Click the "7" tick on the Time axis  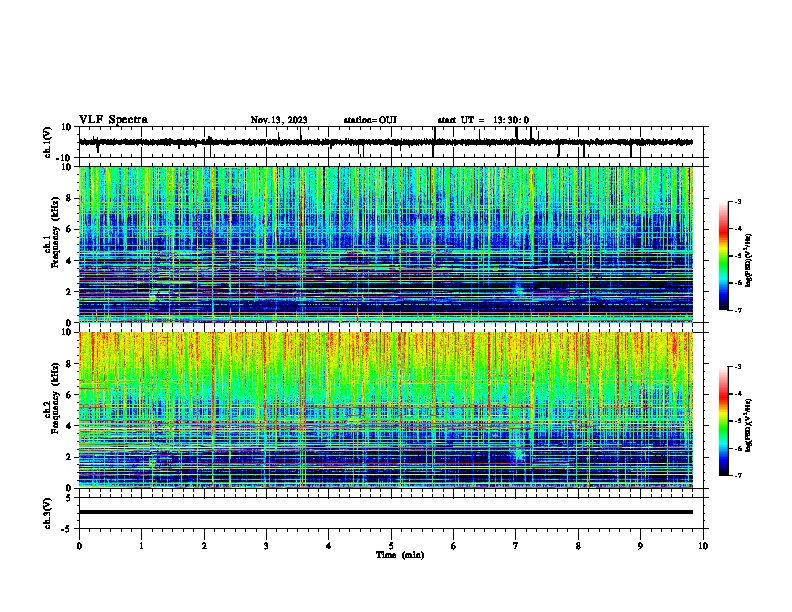point(516,546)
